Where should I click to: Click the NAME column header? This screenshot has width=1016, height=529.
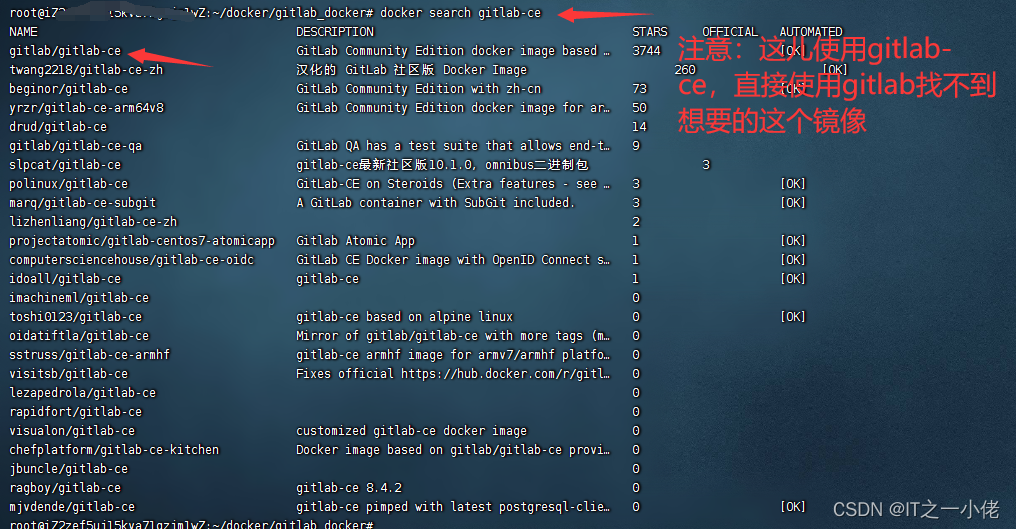pos(23,32)
